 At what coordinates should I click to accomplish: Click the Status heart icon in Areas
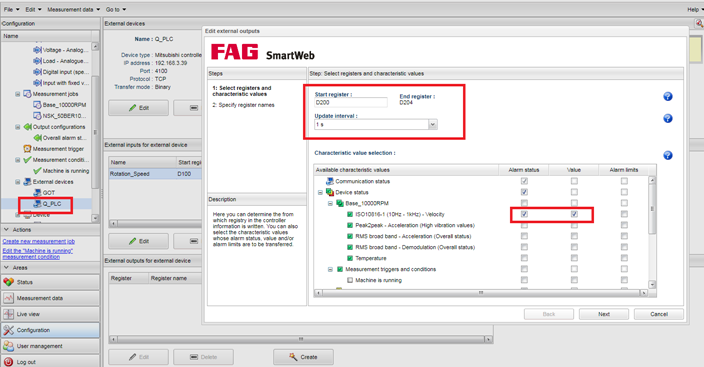click(8, 282)
